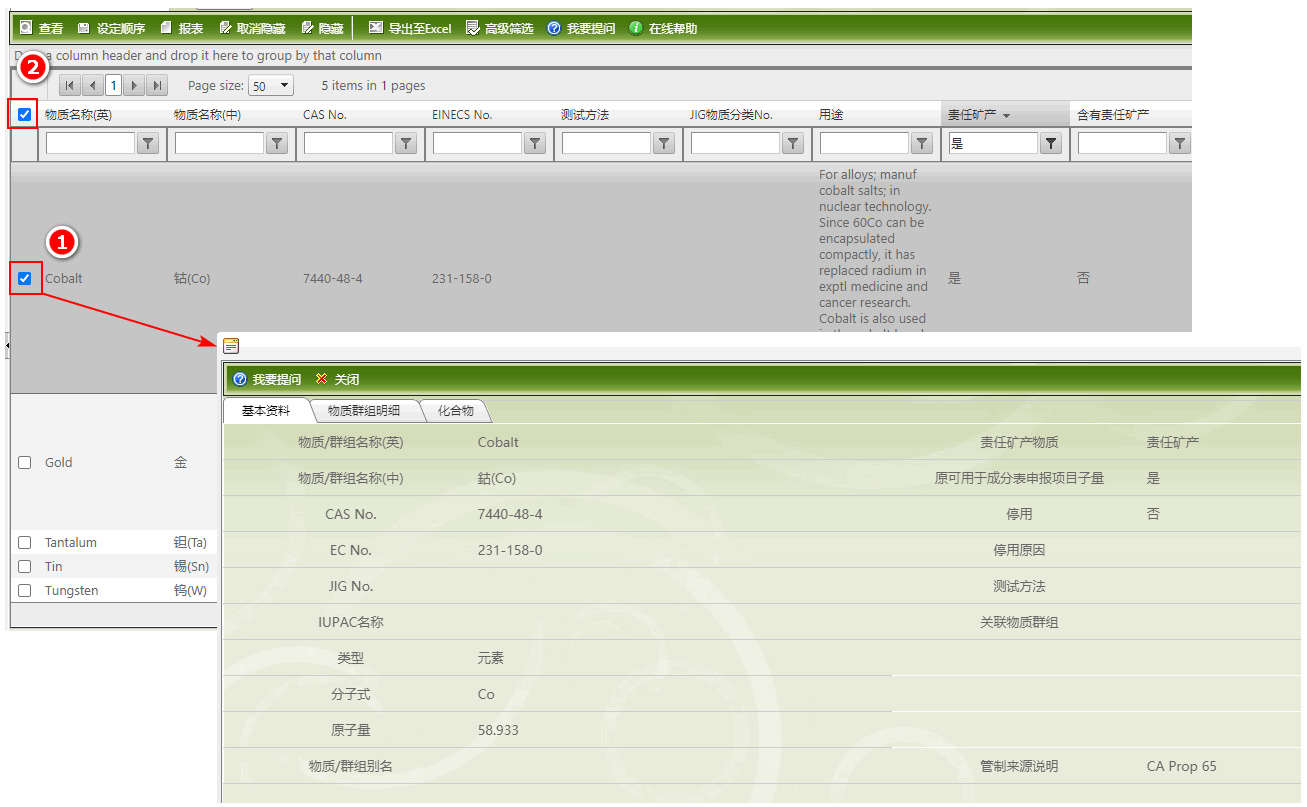Check the Tantalum row checkbox
Screen dimensions: 1307x807
(25, 543)
